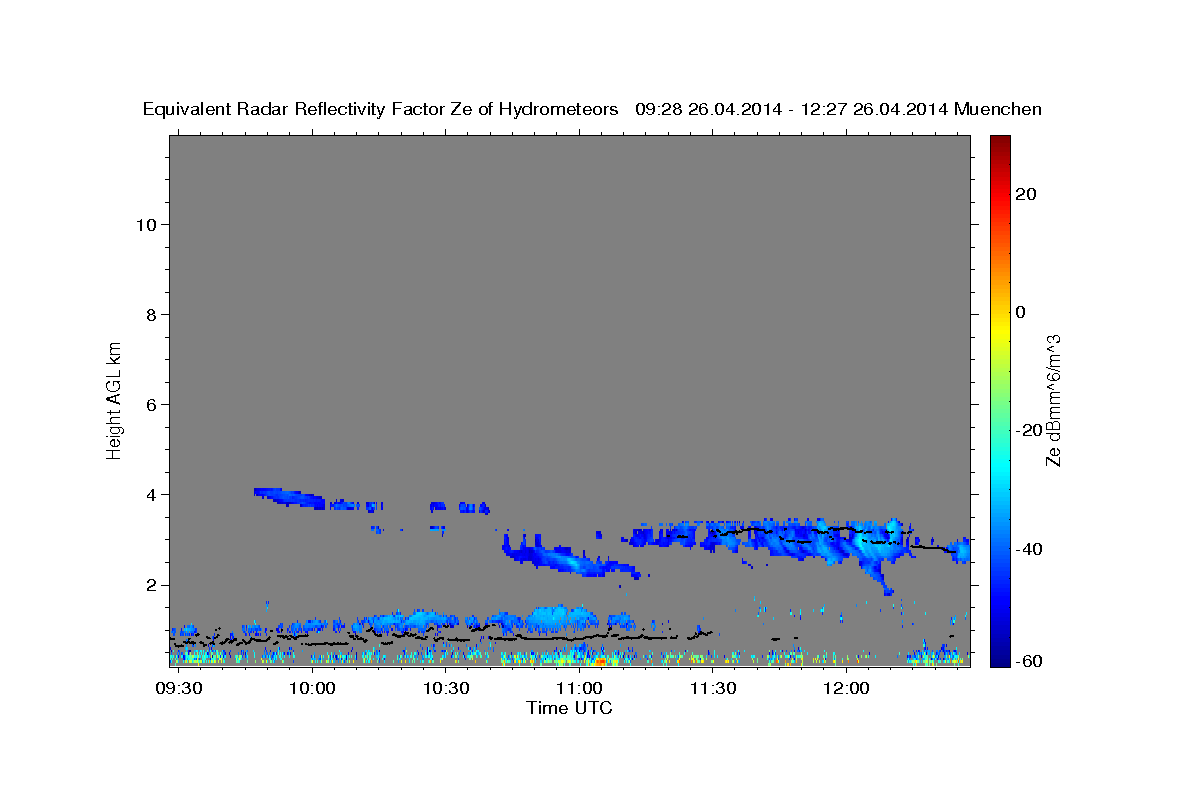
Task: Click the 'Height AGL km' axis label
Action: (114, 399)
